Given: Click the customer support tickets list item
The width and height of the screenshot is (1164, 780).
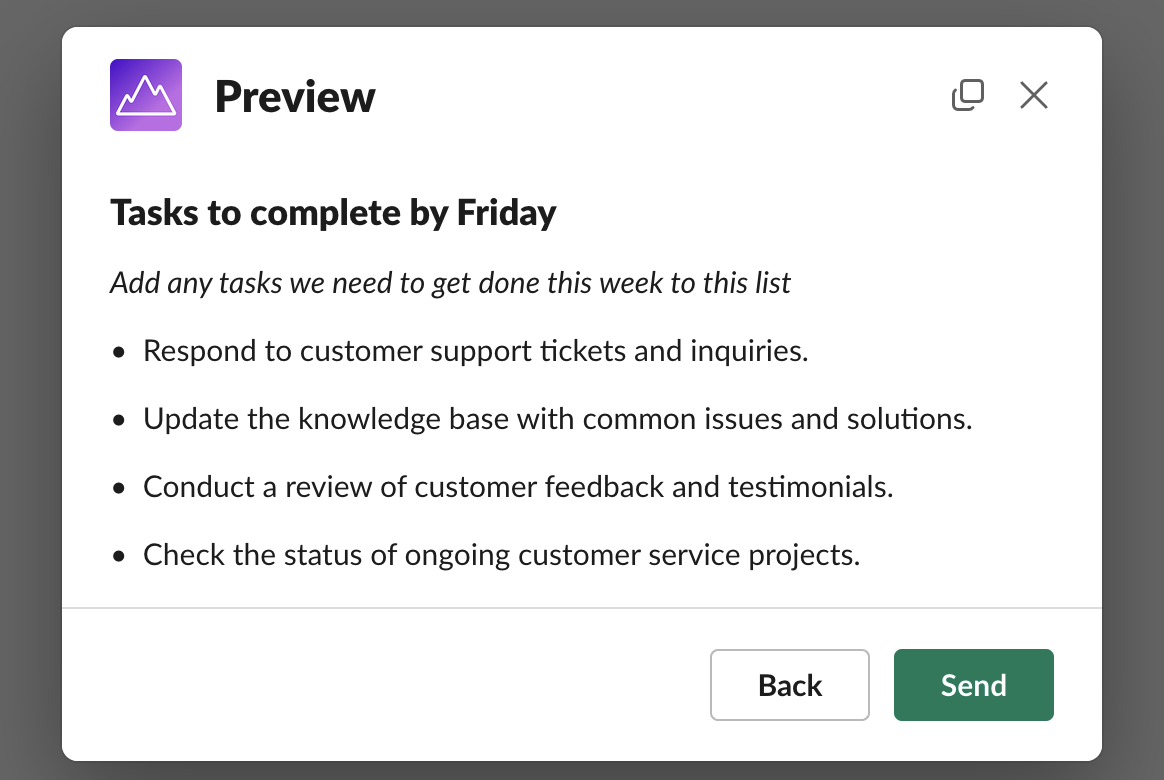Looking at the screenshot, I should pyautogui.click(x=476, y=351).
